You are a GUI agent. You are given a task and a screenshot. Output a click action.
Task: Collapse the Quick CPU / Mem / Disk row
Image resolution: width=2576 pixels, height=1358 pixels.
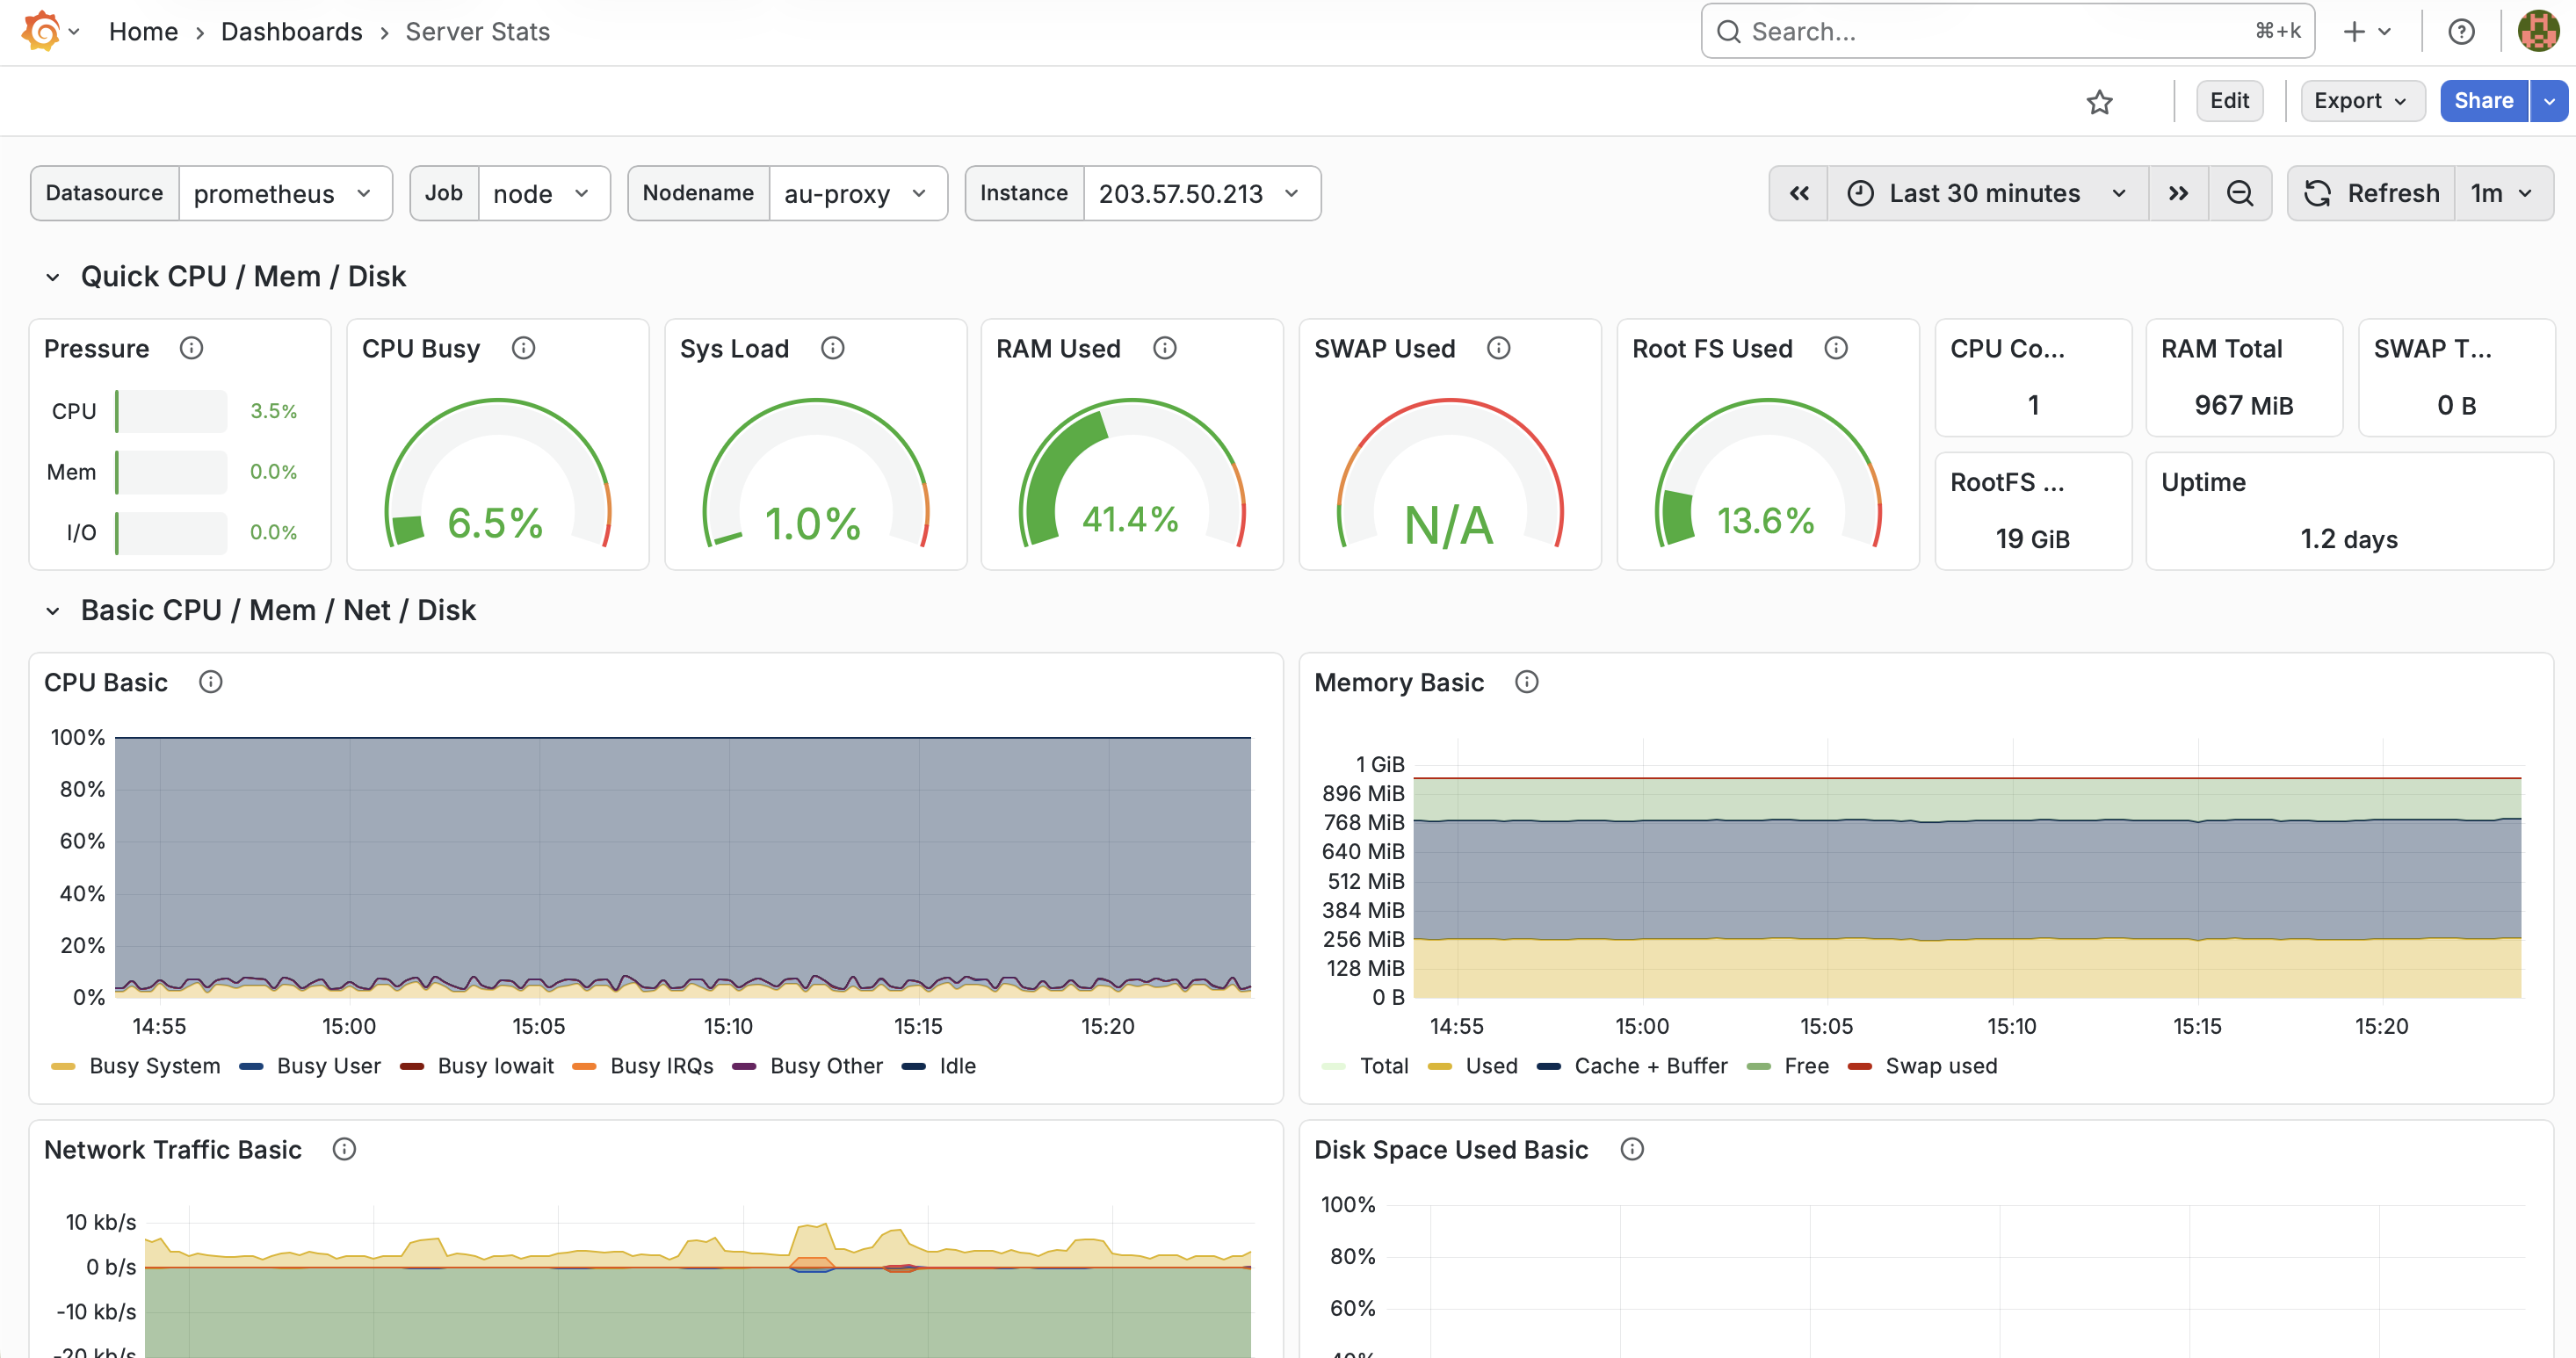coord(53,277)
